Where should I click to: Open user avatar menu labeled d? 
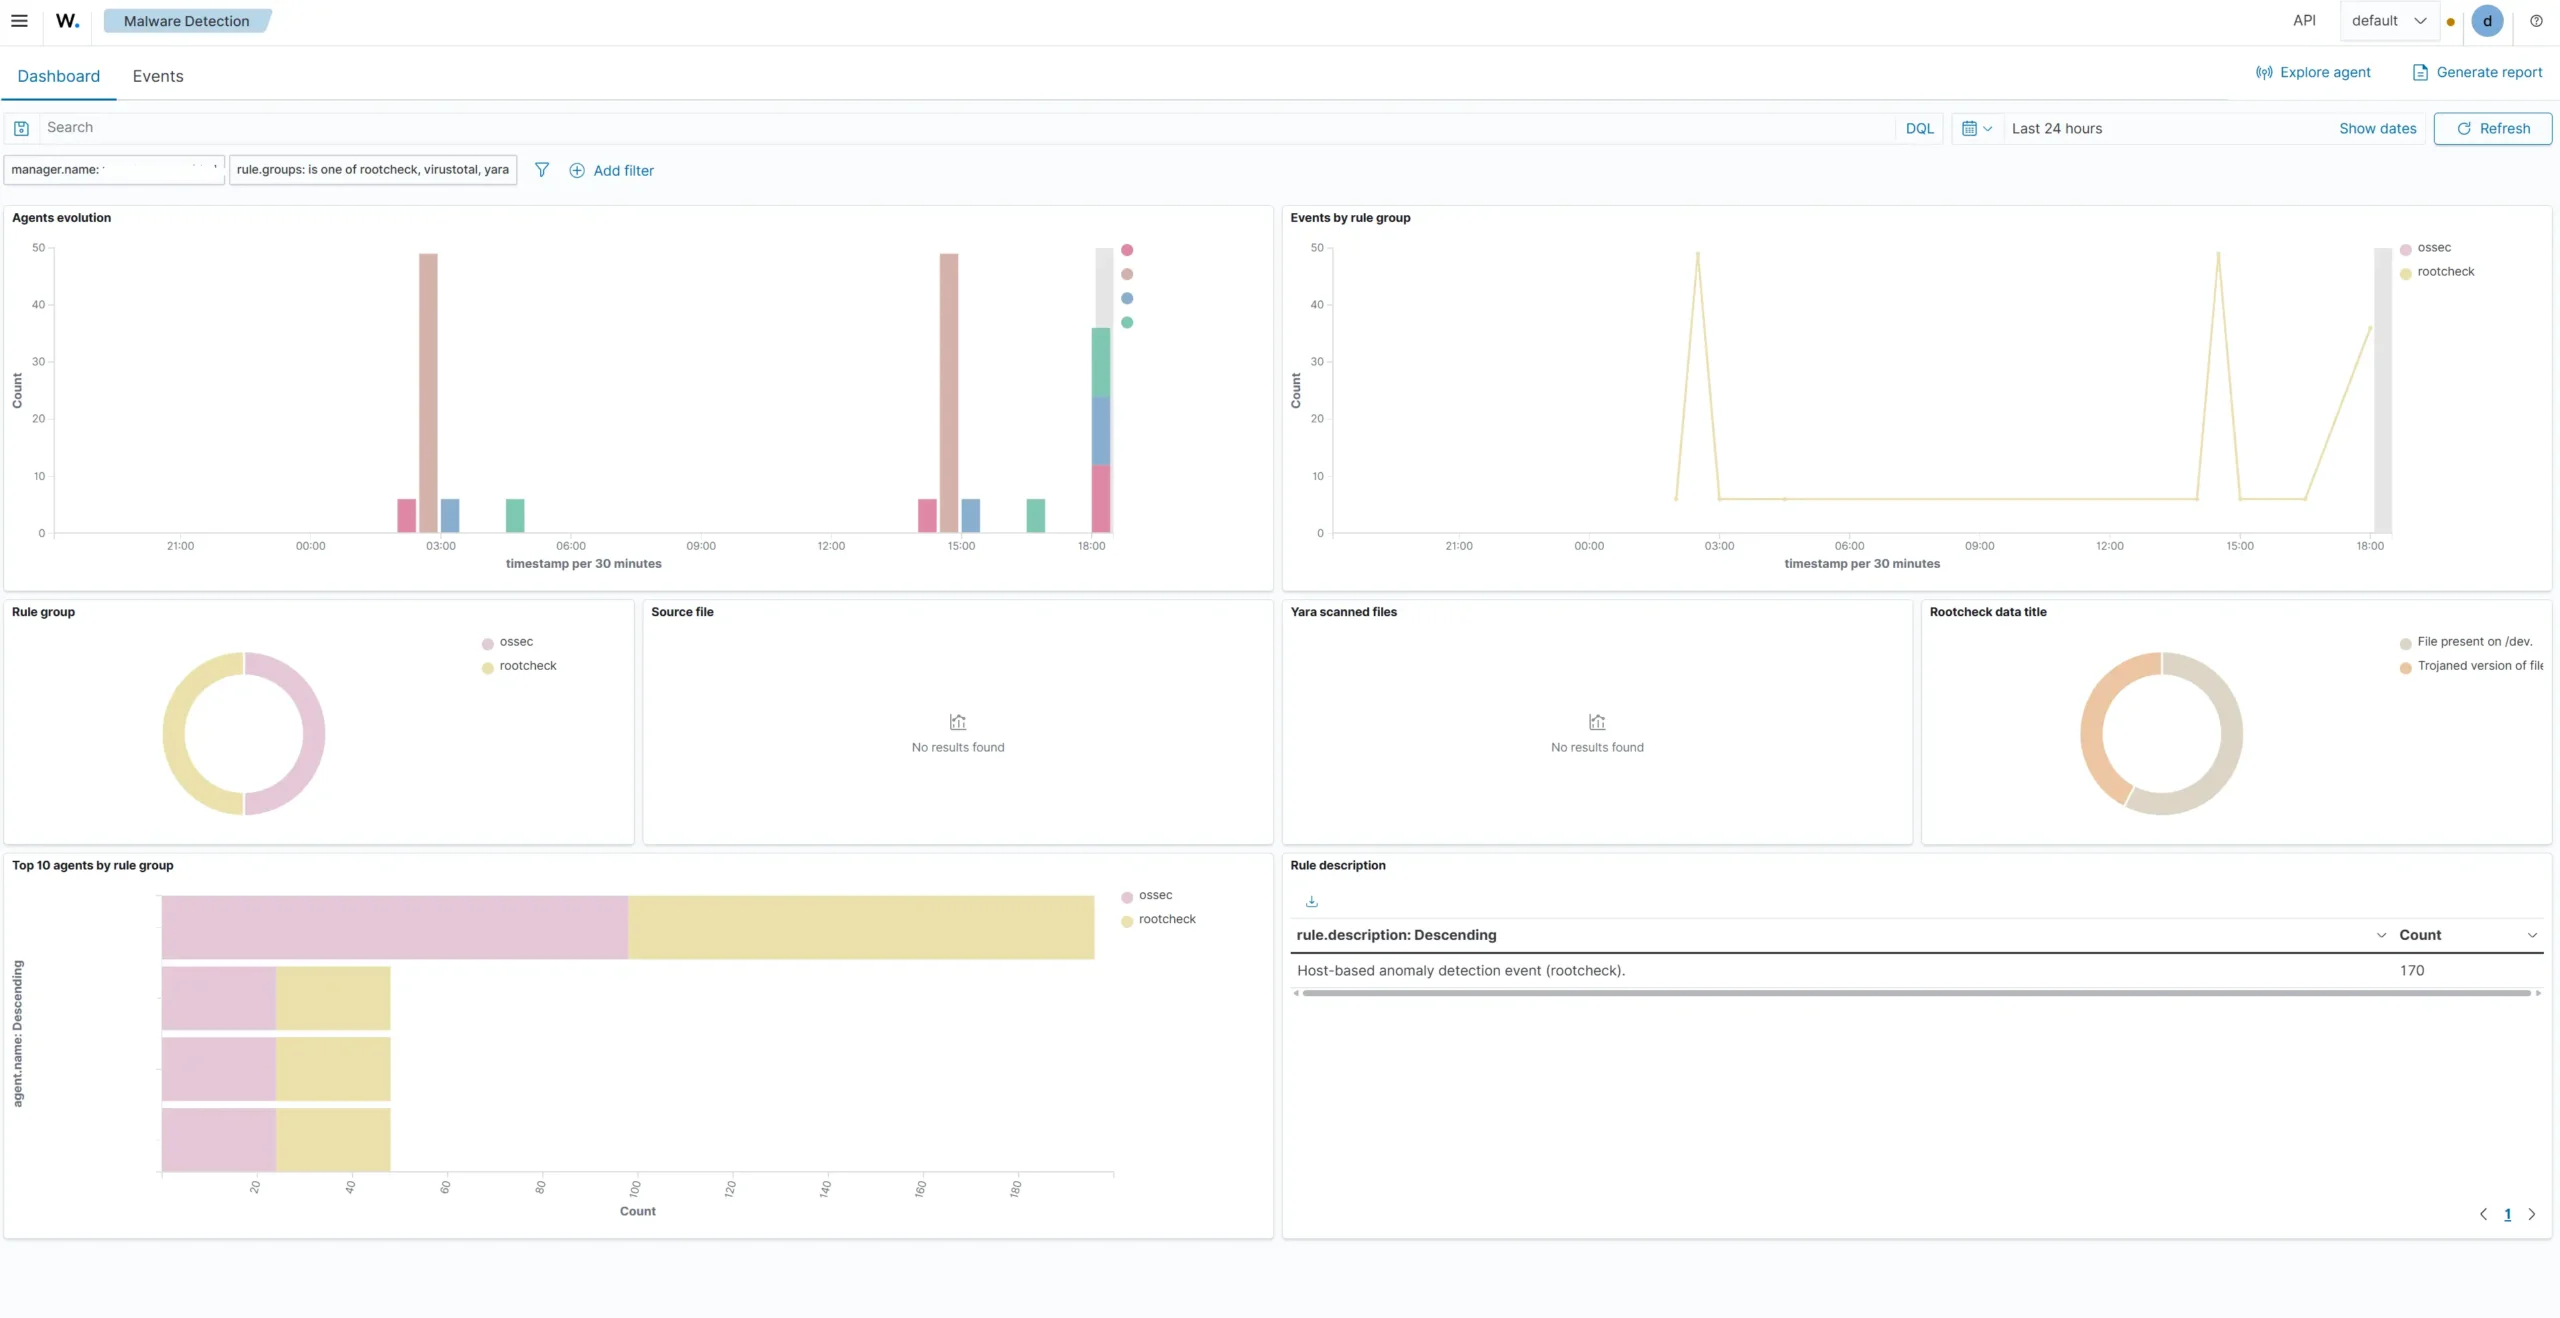2487,21
